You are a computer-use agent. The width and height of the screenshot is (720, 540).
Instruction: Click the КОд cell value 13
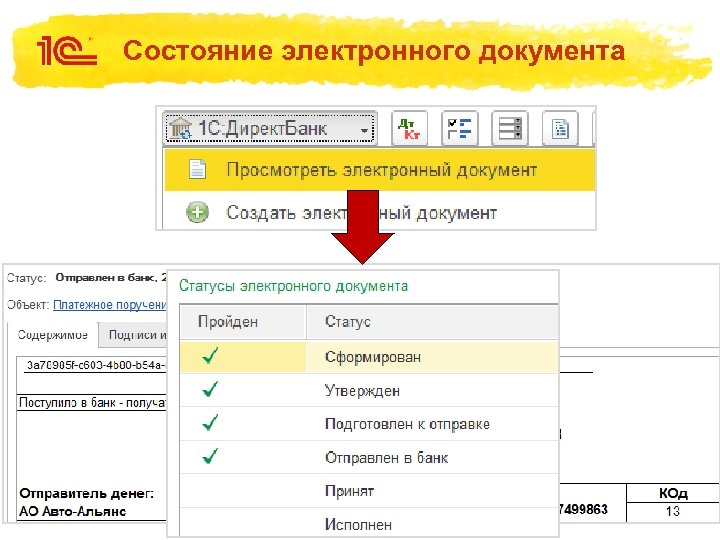point(673,511)
